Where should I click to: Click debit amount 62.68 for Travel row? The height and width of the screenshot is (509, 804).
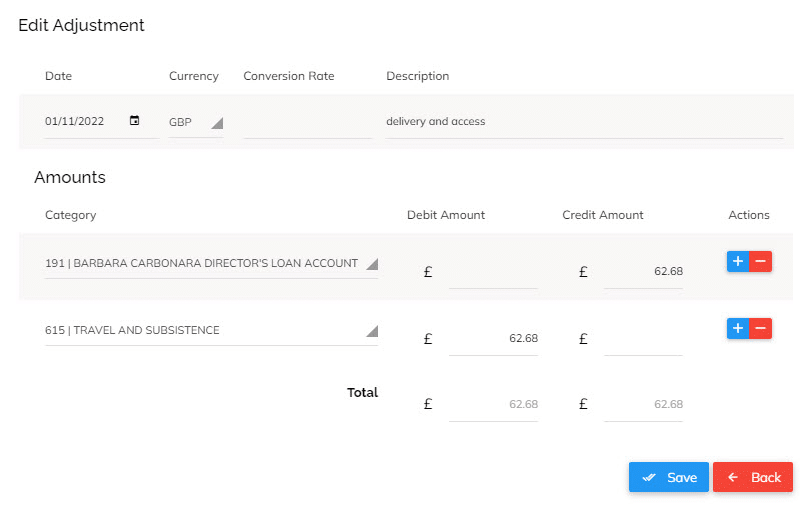pyautogui.click(x=493, y=339)
